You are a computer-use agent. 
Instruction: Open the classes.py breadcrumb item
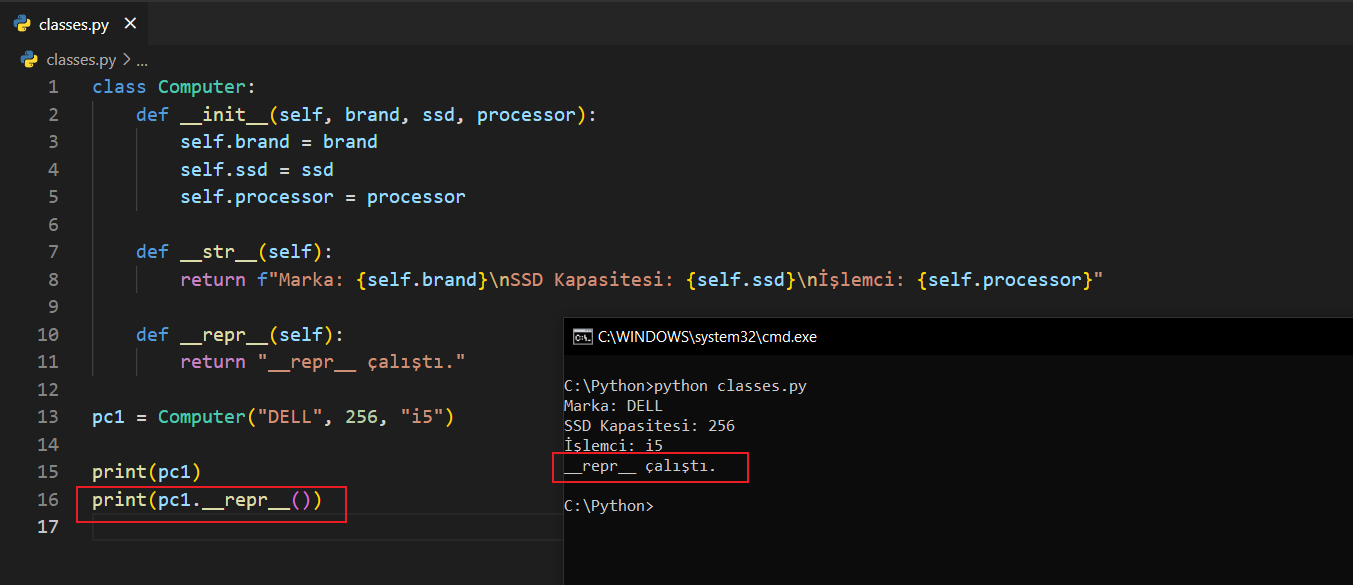[x=81, y=59]
